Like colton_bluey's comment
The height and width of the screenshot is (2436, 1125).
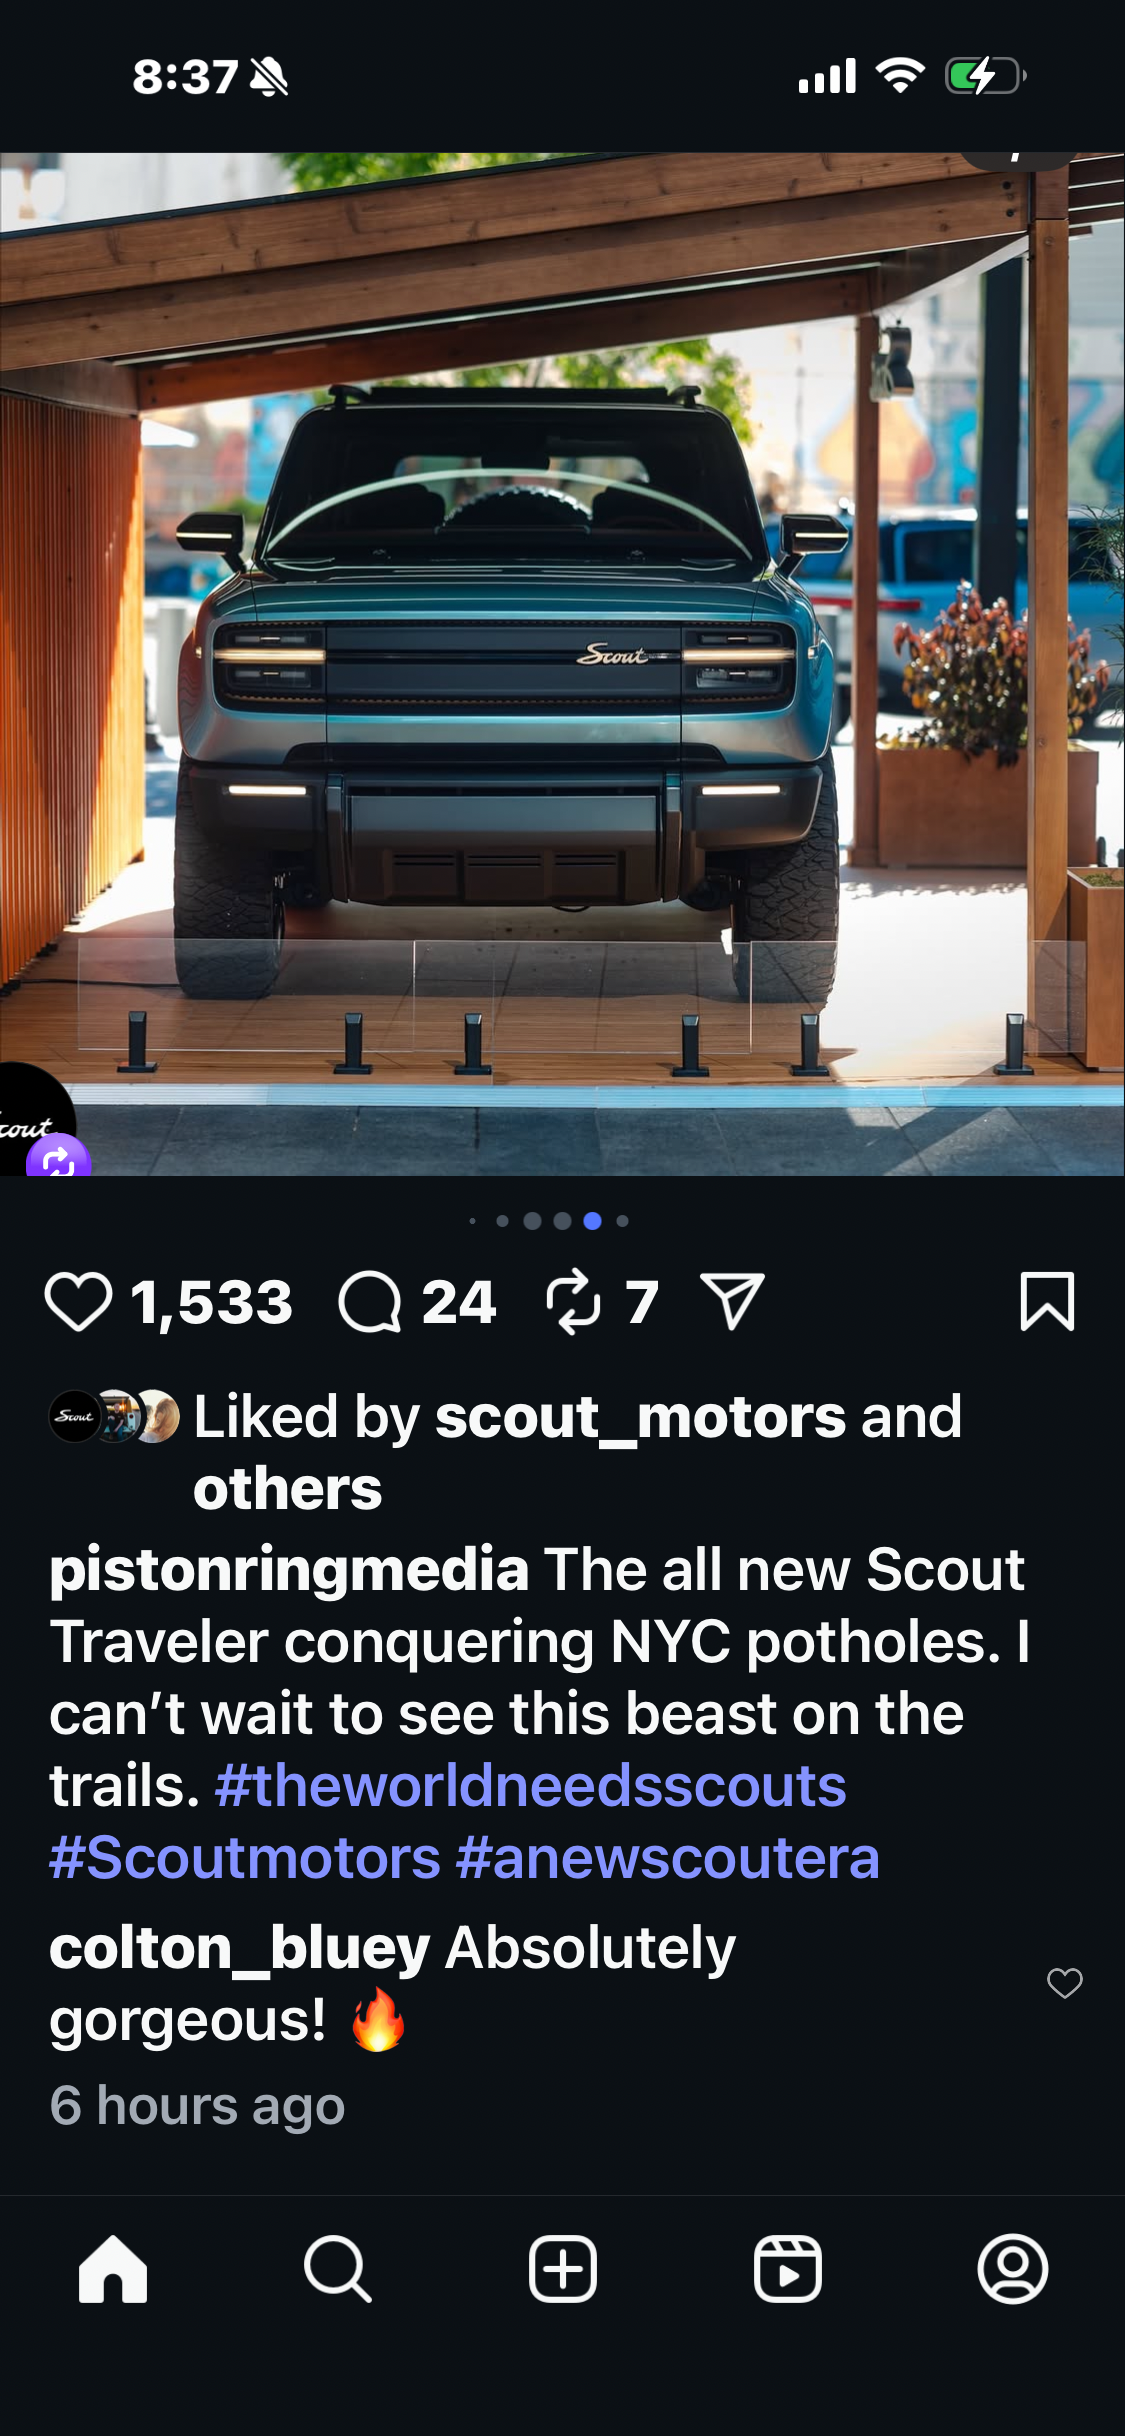[x=1064, y=1982]
